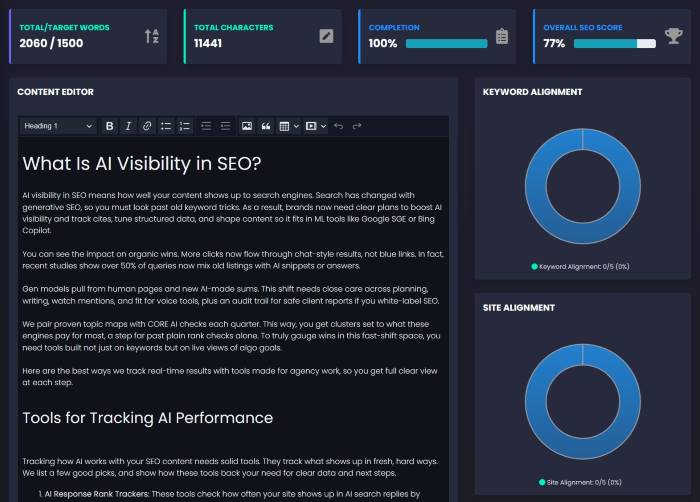Insert a block quote
The width and height of the screenshot is (700, 502).
pyautogui.click(x=266, y=126)
